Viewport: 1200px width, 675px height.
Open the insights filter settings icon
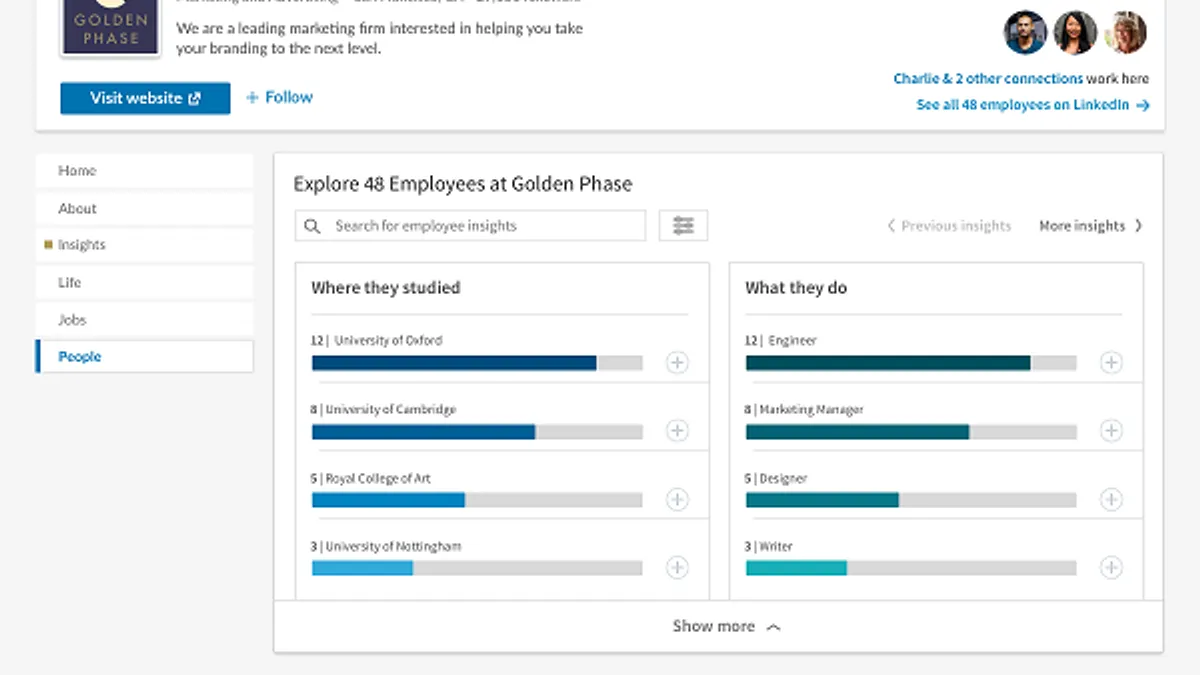click(683, 226)
